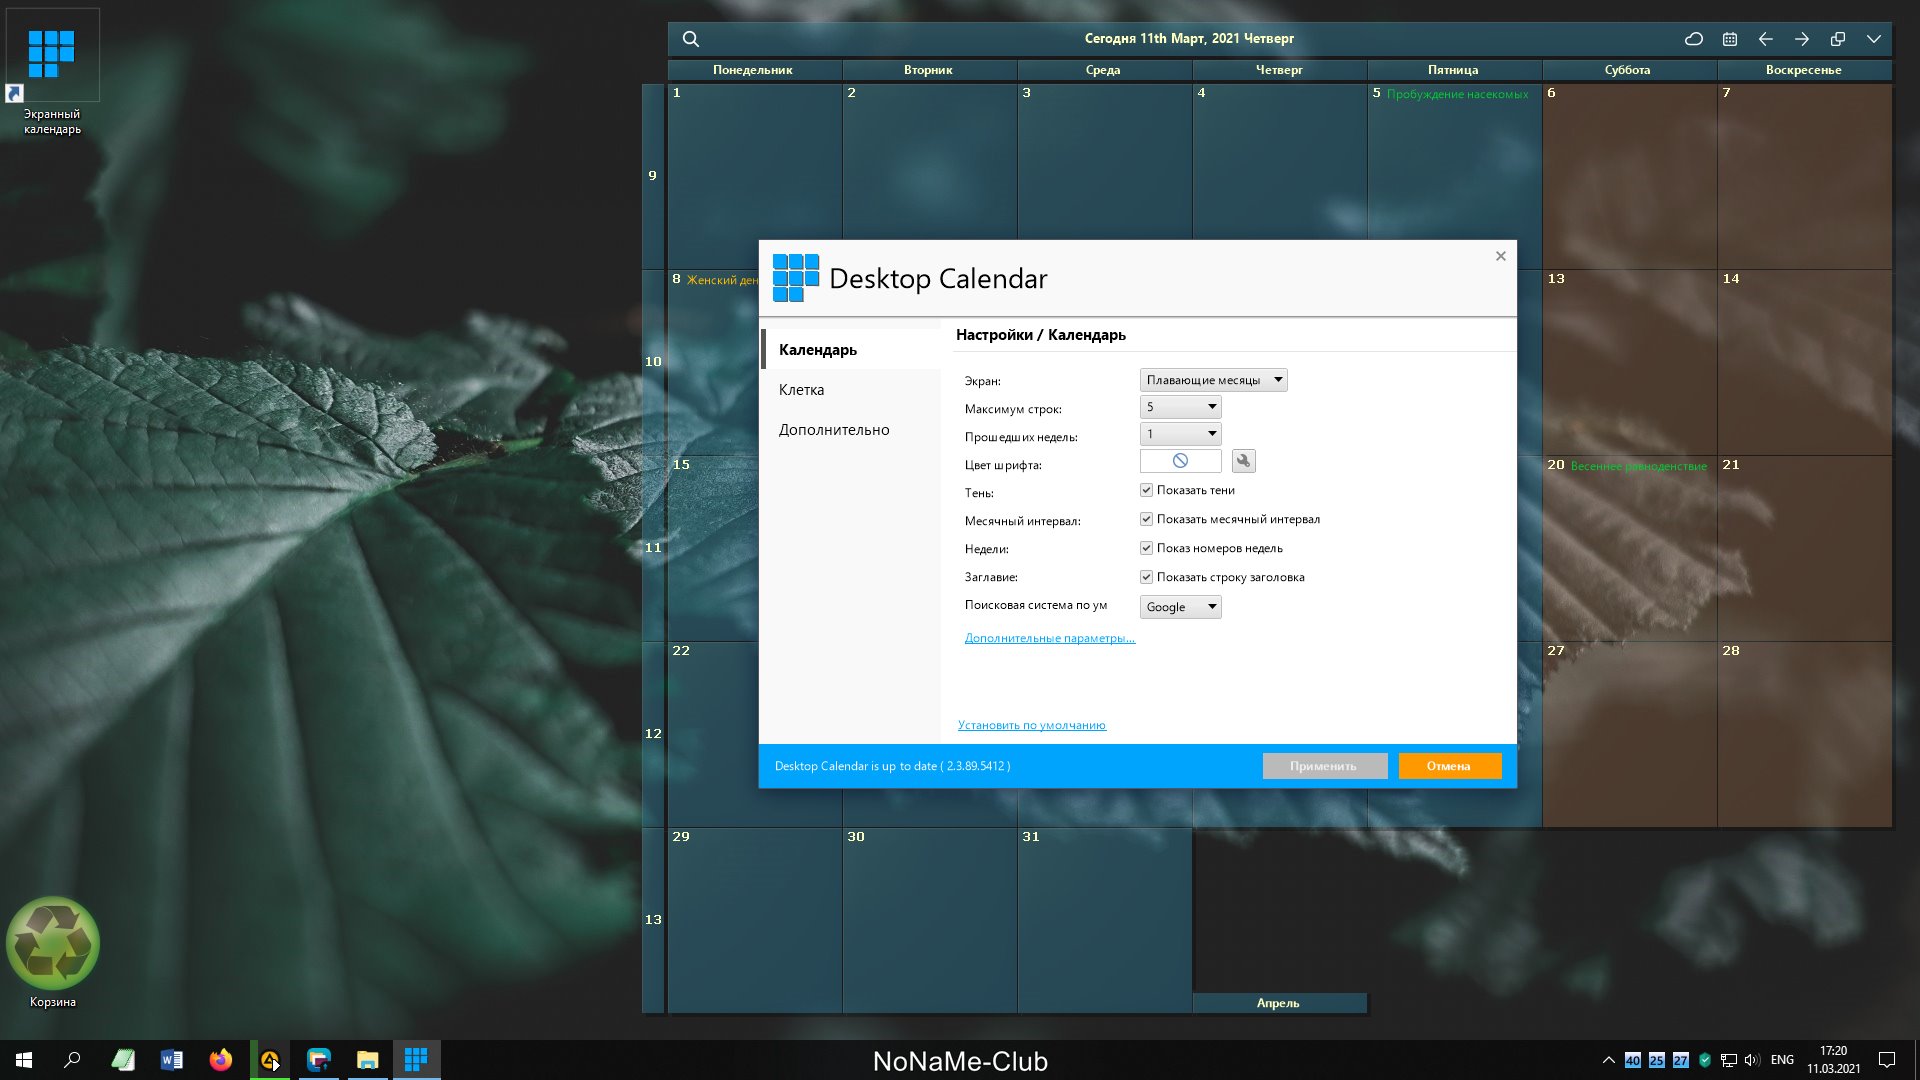Viewport: 1920px width, 1080px height.
Task: Select calendar cell for March 7
Action: 1804,176
